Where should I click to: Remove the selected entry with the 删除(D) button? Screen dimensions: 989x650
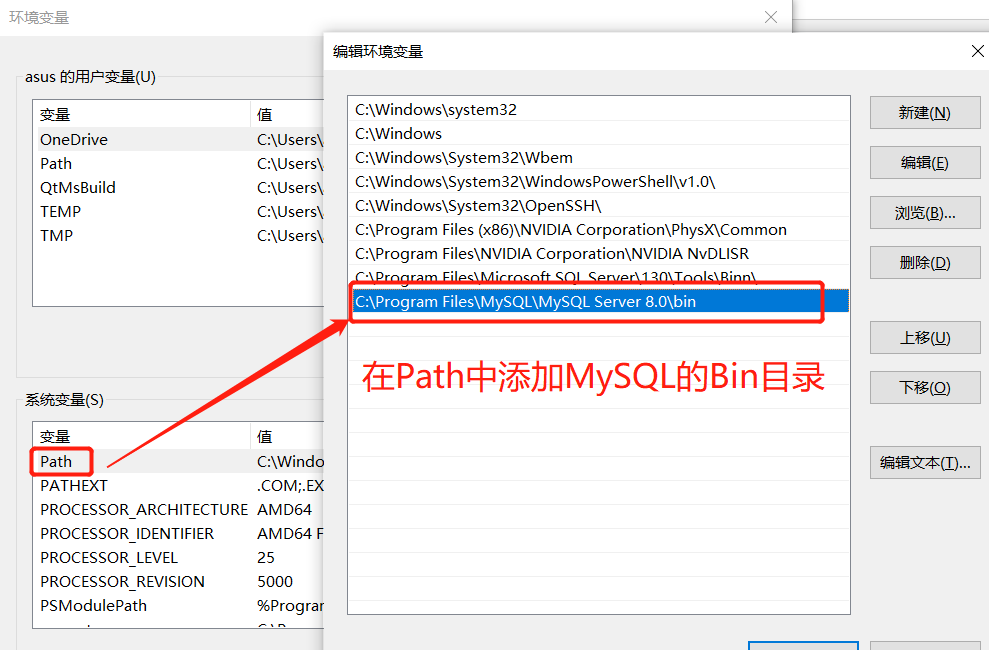(925, 262)
